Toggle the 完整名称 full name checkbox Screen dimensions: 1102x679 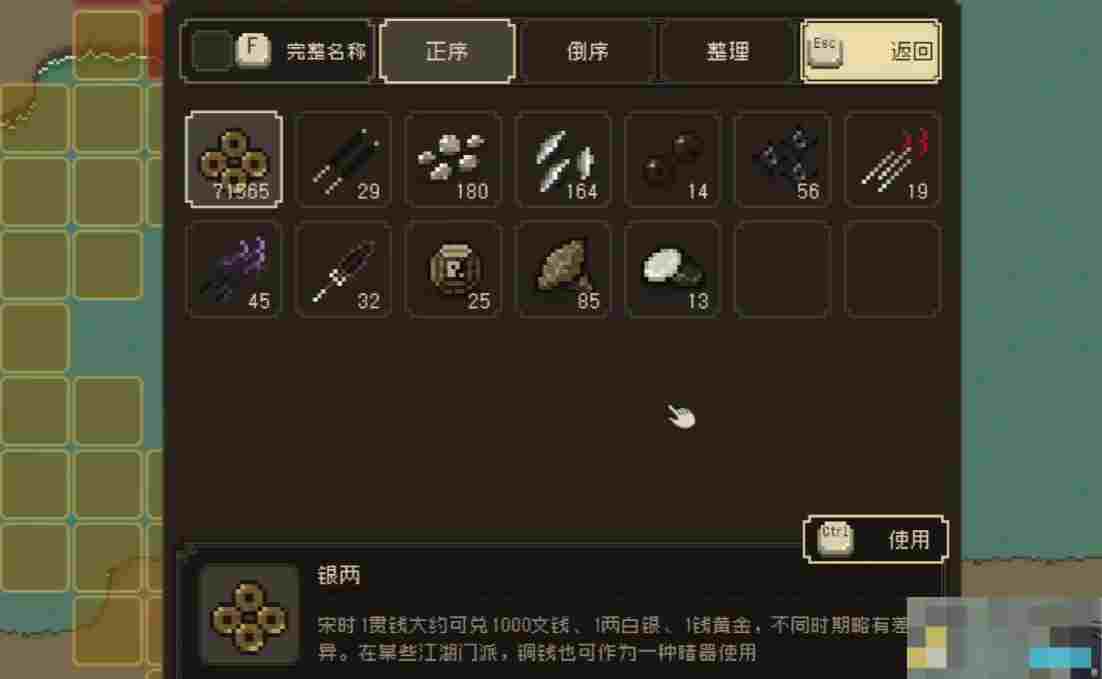tap(212, 51)
